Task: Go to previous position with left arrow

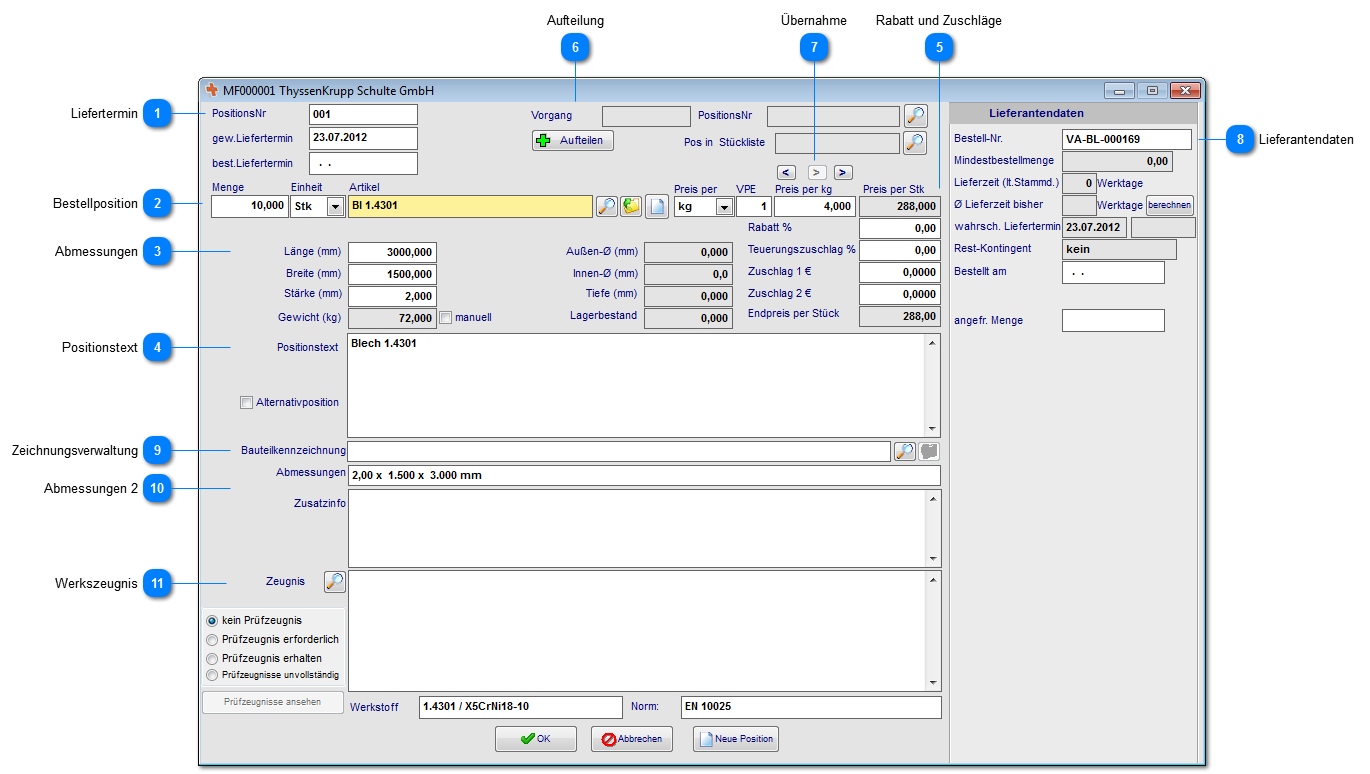Action: pyautogui.click(x=786, y=172)
